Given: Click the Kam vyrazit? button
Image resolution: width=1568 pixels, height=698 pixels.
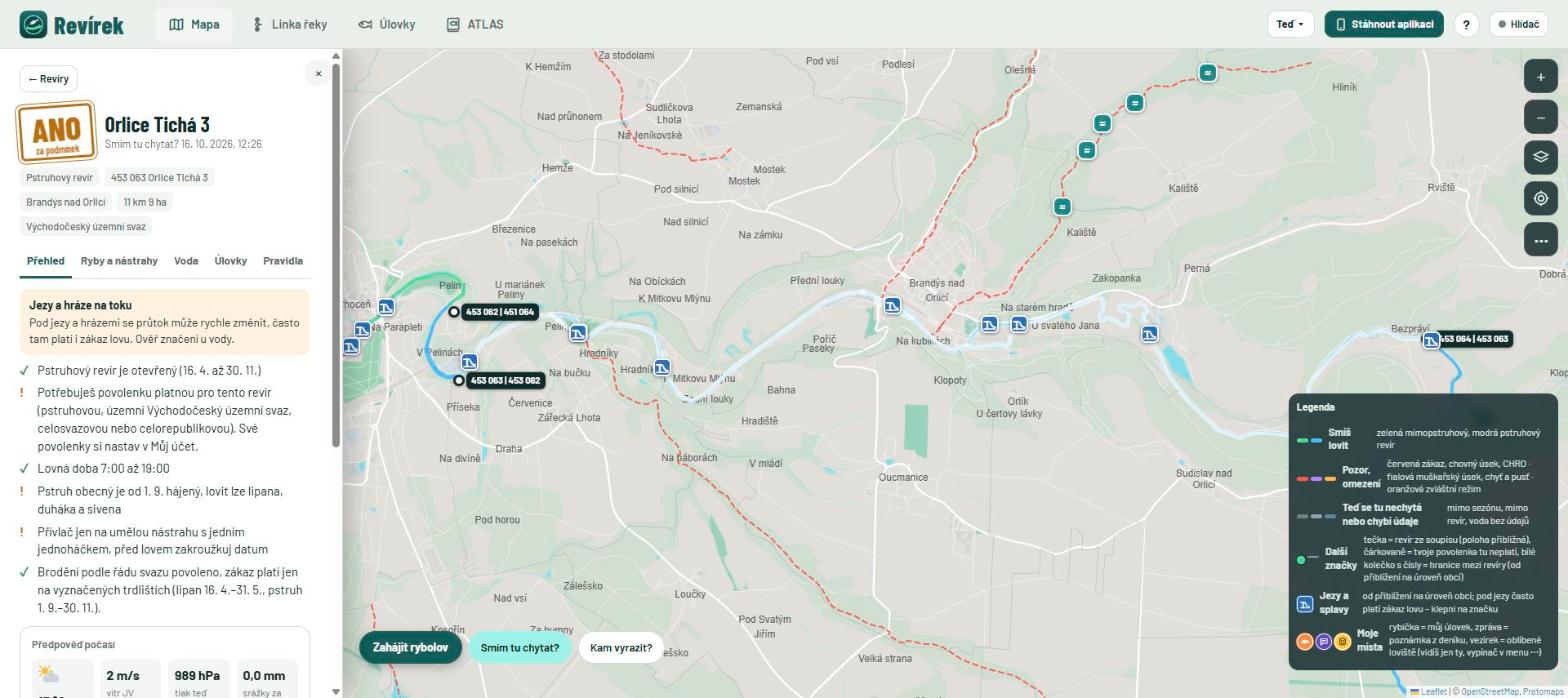Looking at the screenshot, I should 621,648.
